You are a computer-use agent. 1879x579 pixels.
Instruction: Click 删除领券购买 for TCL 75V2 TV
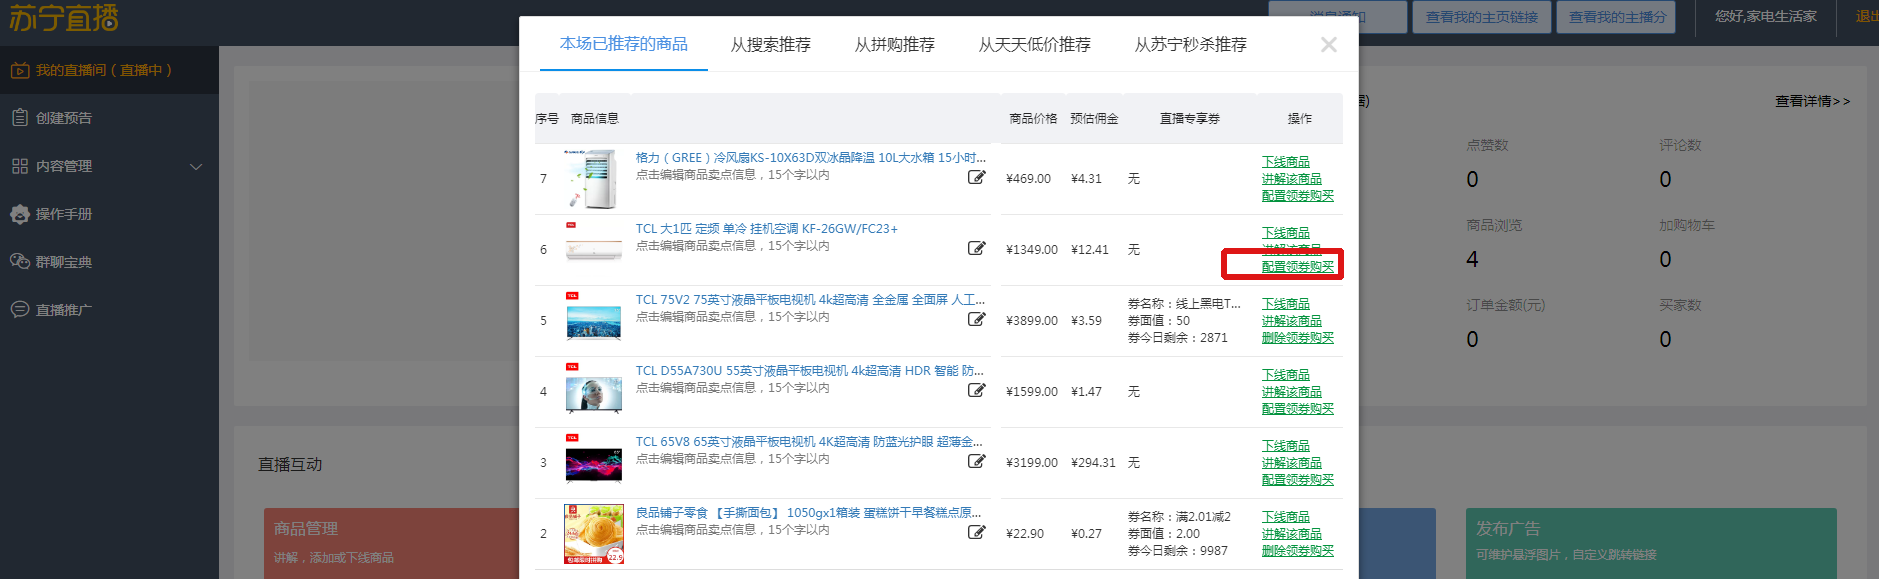[x=1298, y=338]
